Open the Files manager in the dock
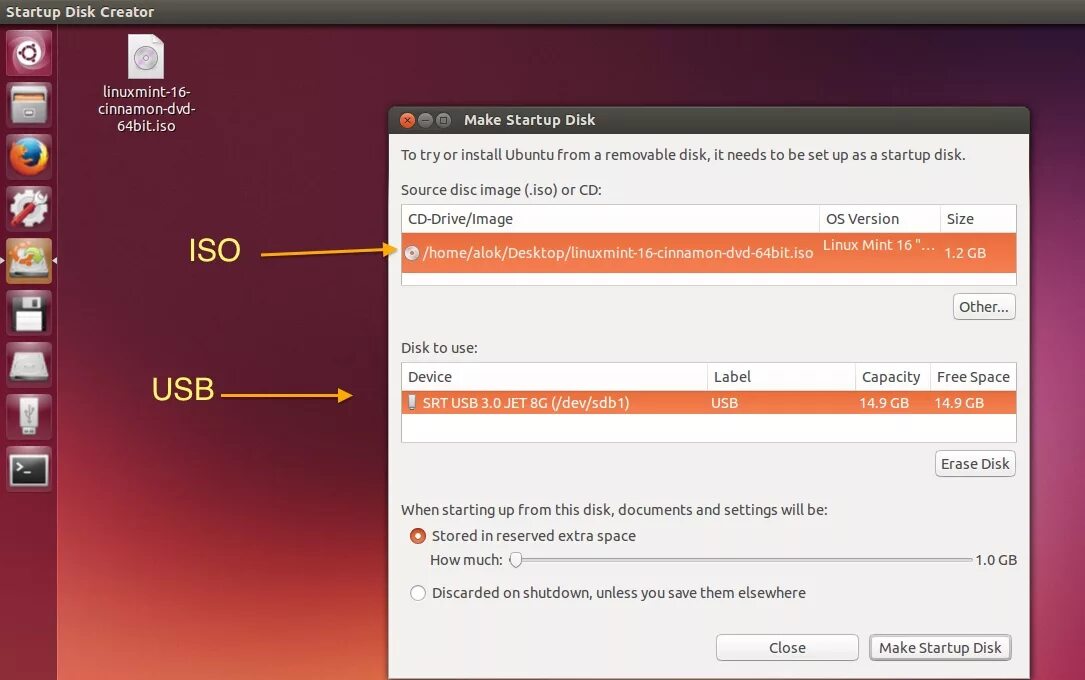 [28, 104]
